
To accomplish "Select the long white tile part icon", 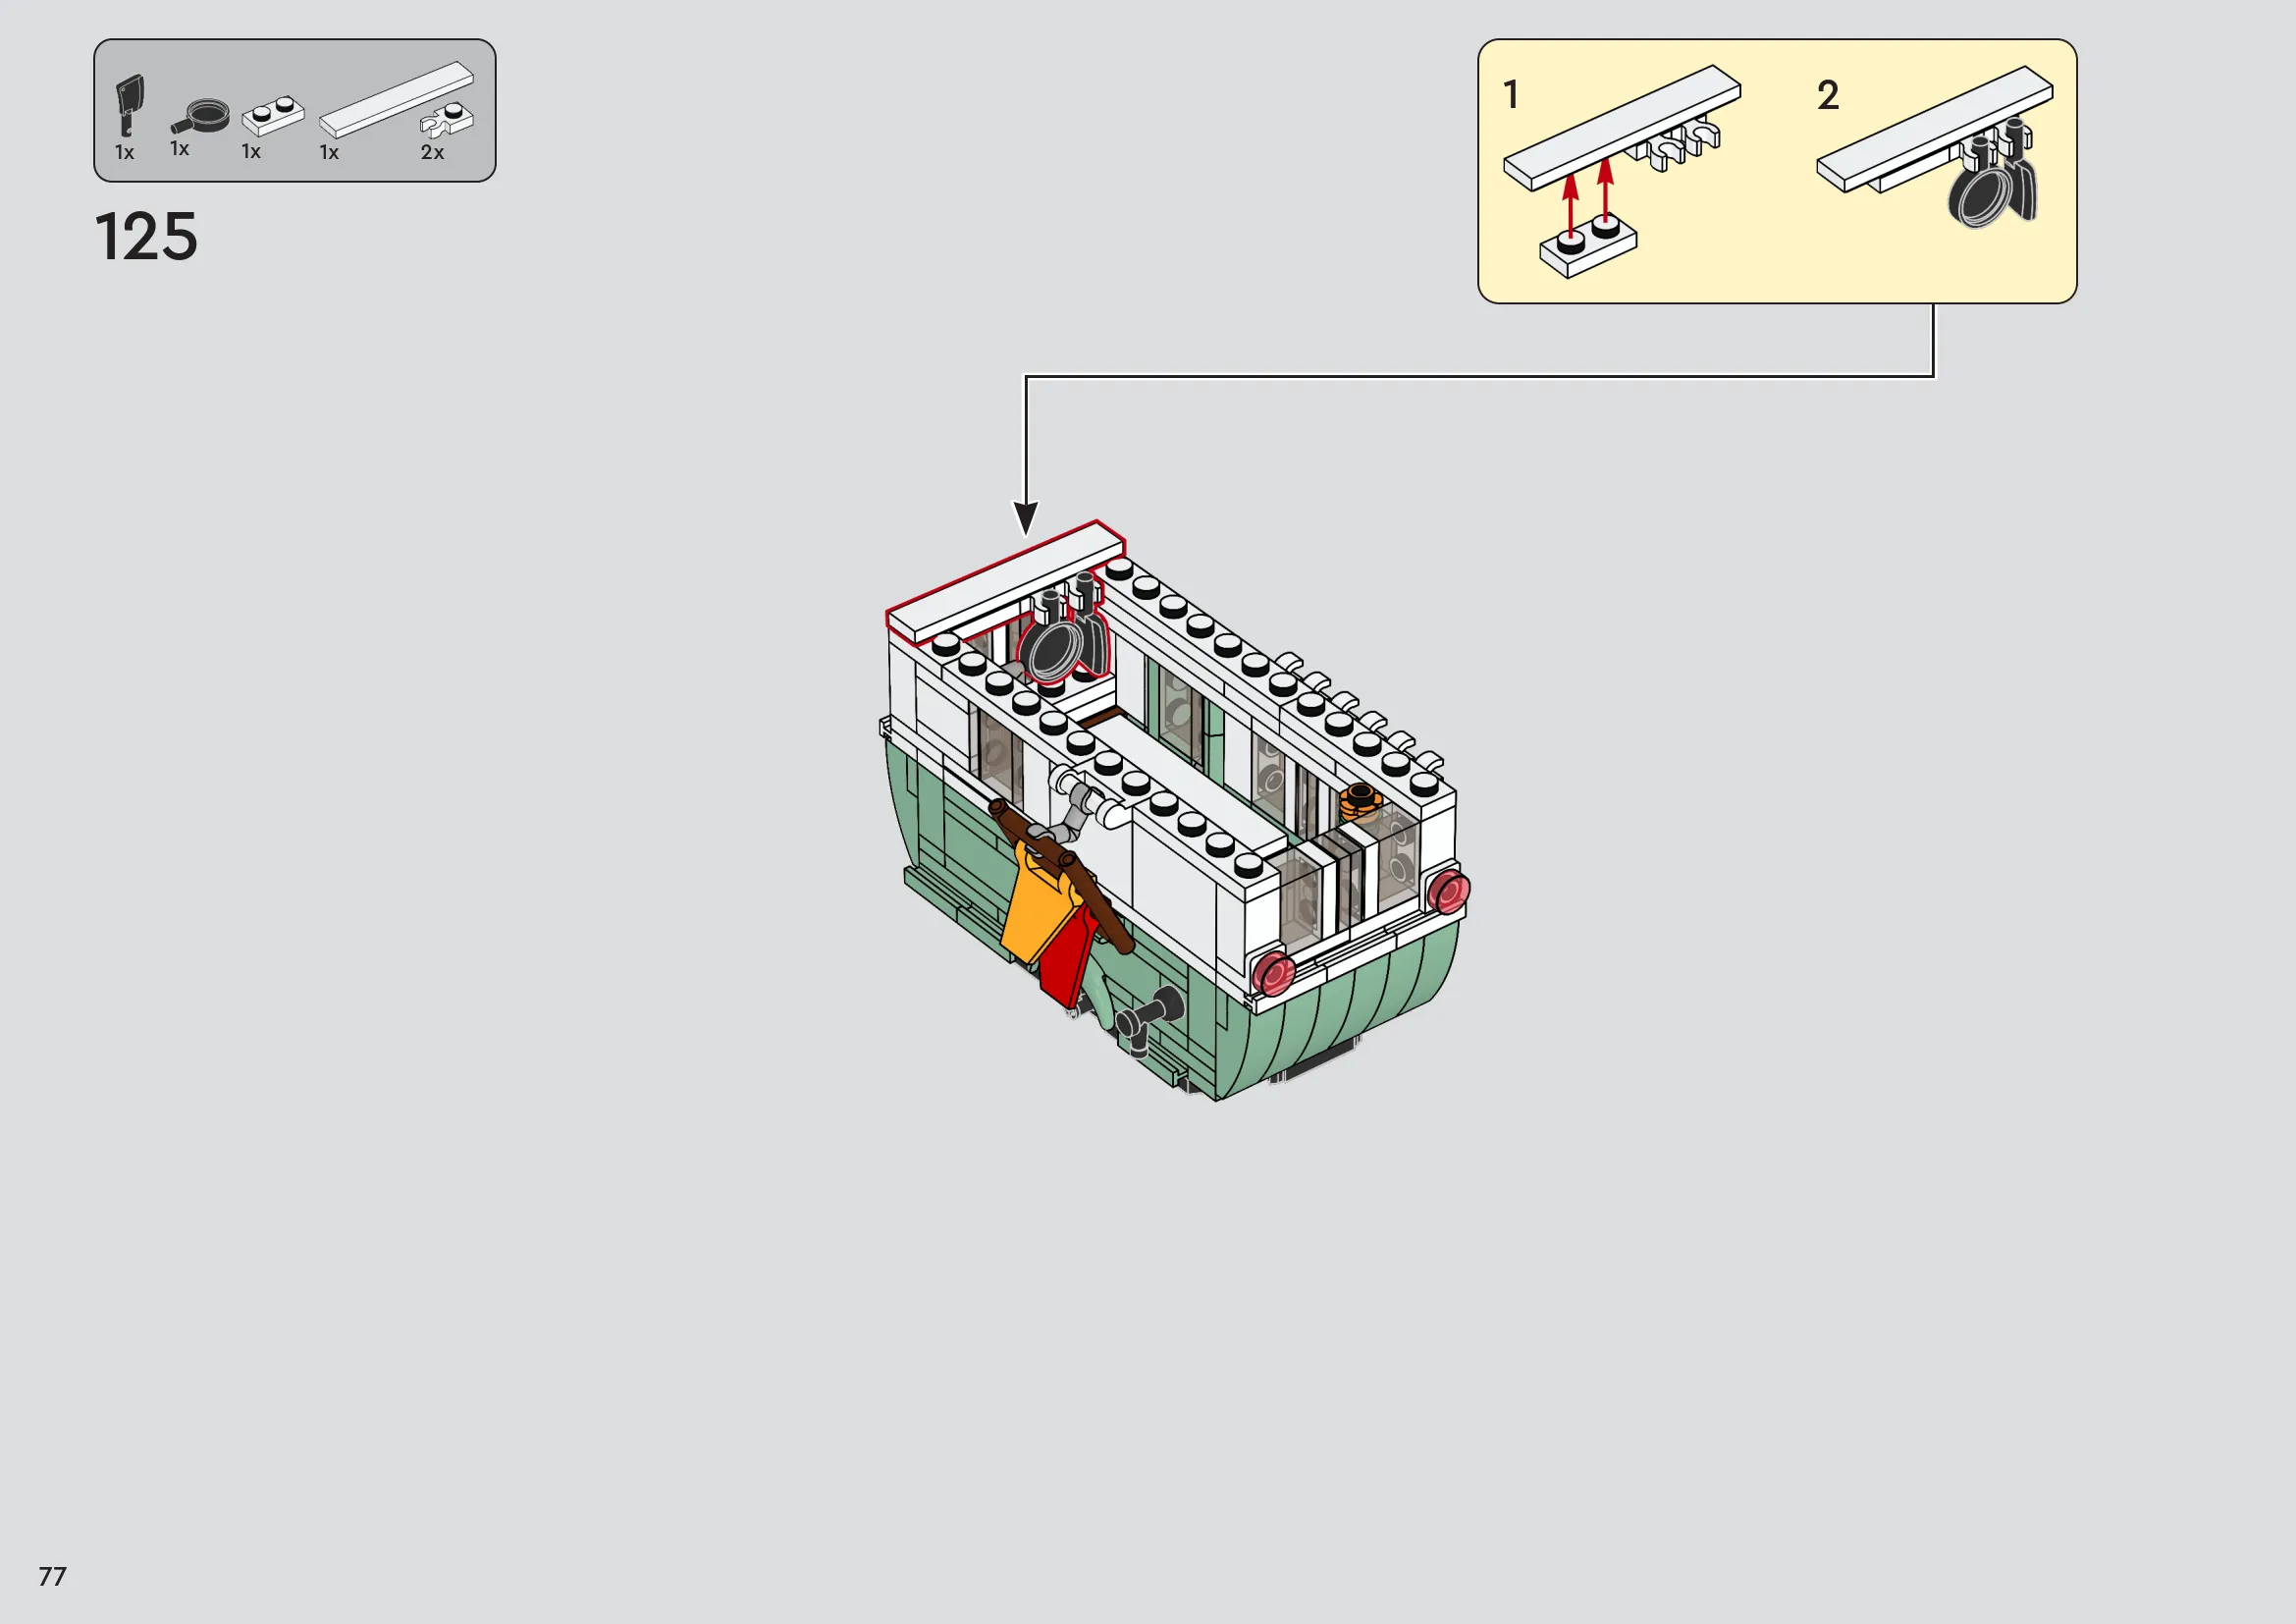I will point(396,100).
